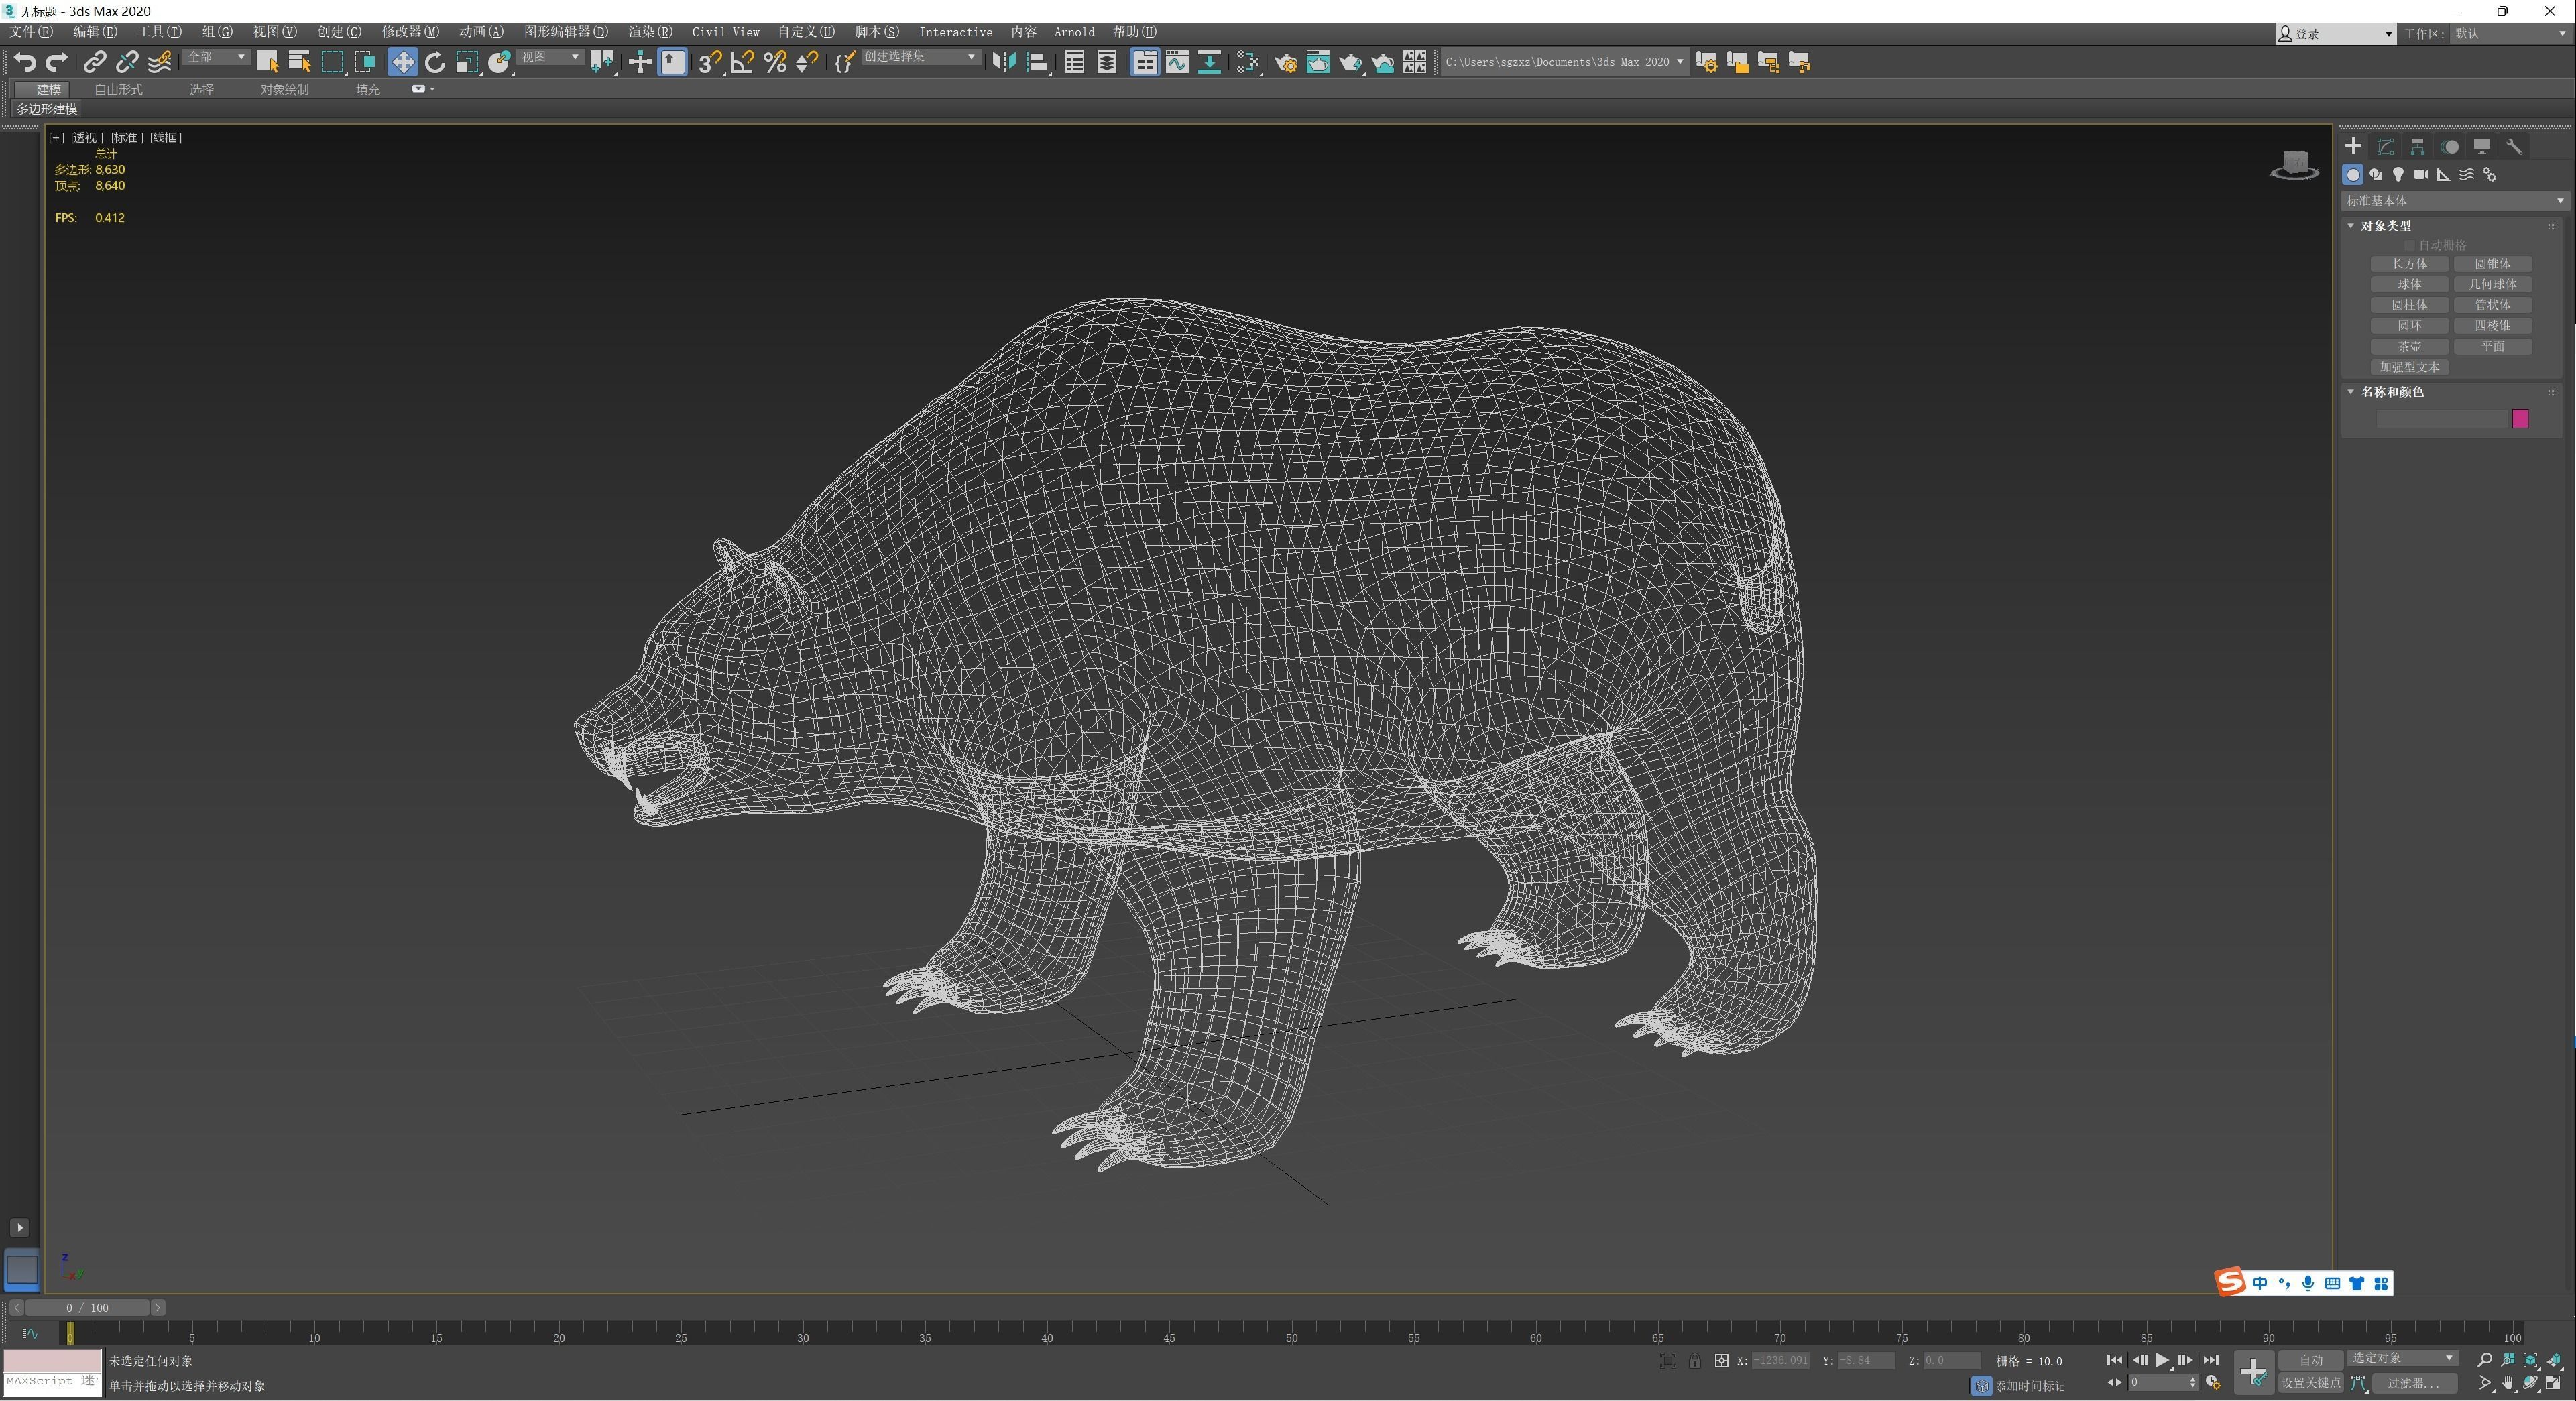This screenshot has width=2576, height=1401.
Task: Select the Select and Link tool
Action: pos(94,62)
